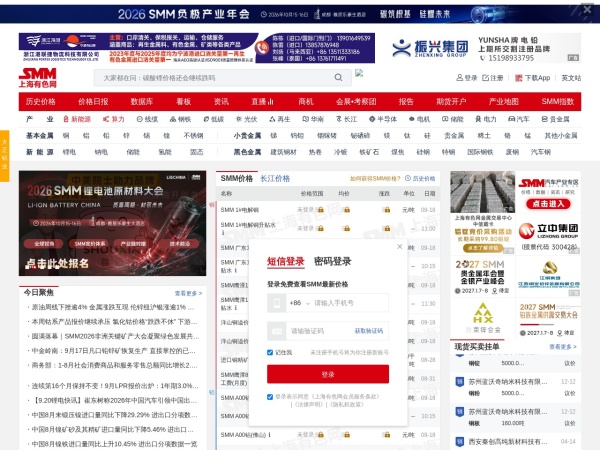
Task: Open 数据库 menu item
Action: tap(142, 101)
